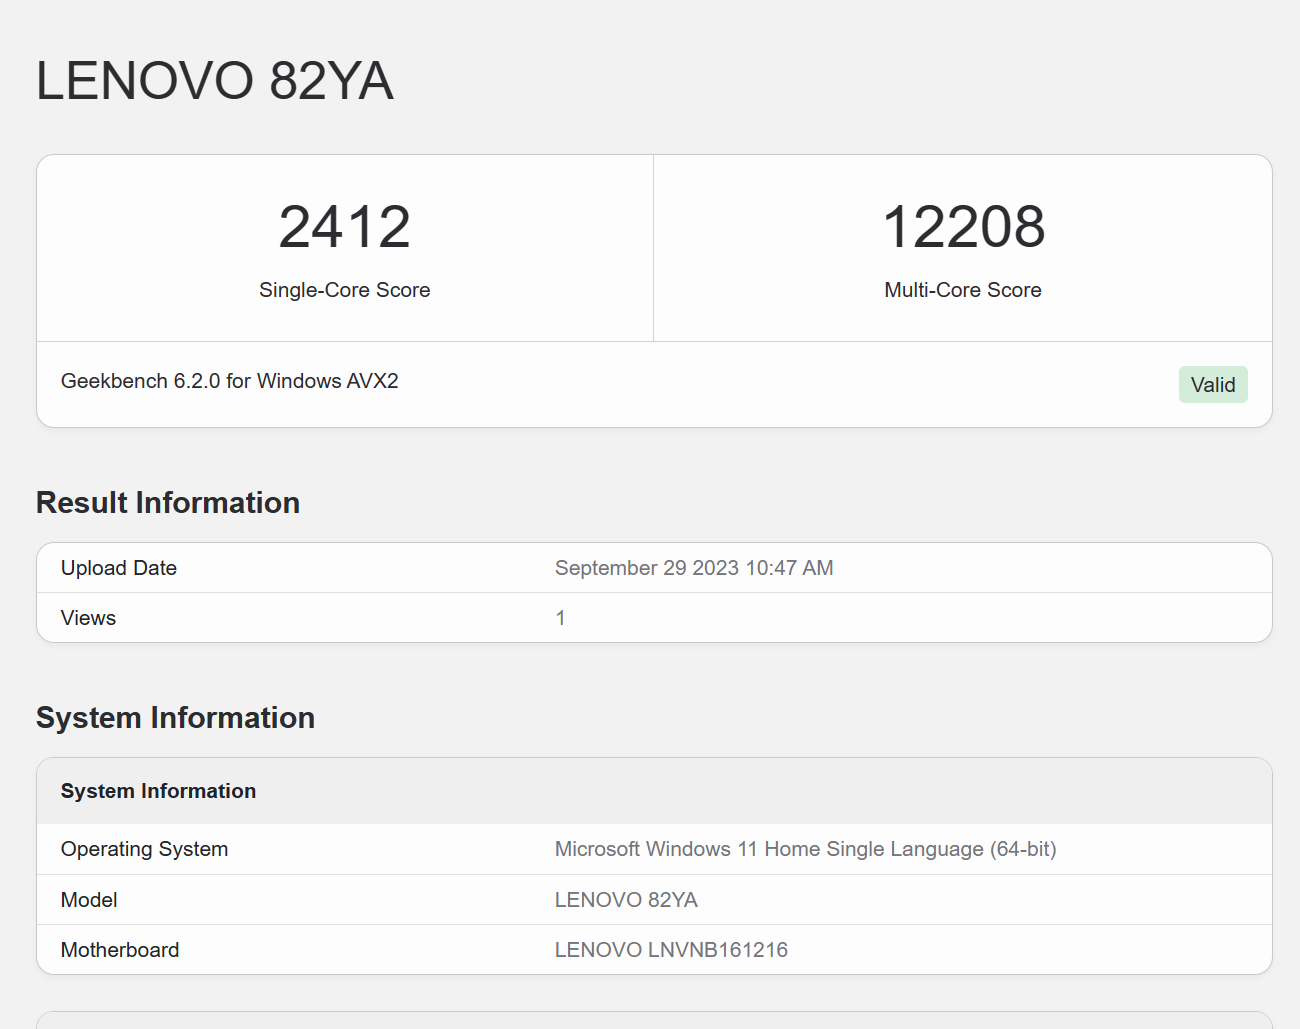Click the Single-Core Score label
This screenshot has width=1300, height=1029.
click(x=345, y=290)
